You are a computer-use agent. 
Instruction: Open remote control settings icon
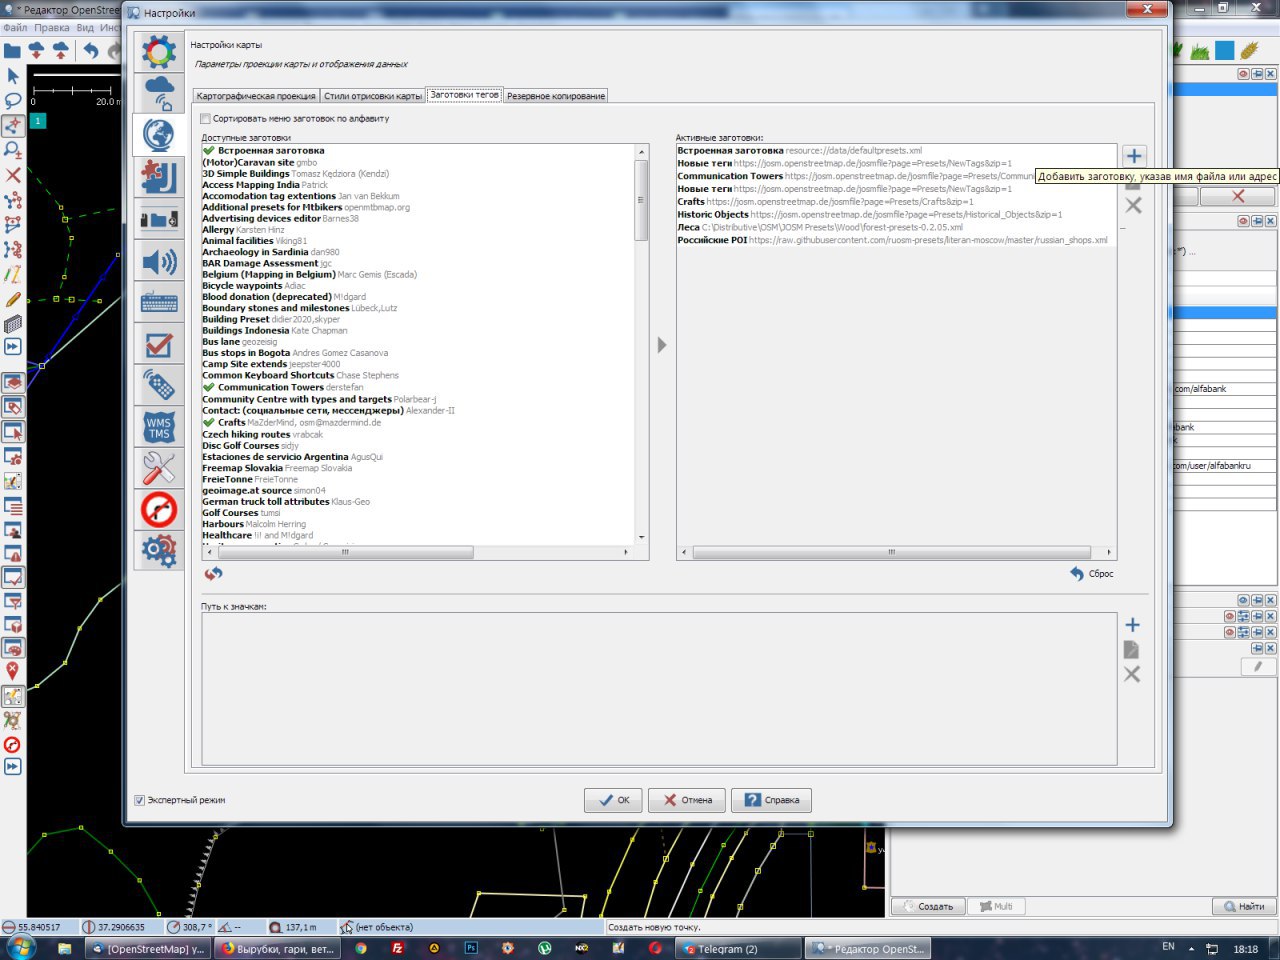pos(159,385)
